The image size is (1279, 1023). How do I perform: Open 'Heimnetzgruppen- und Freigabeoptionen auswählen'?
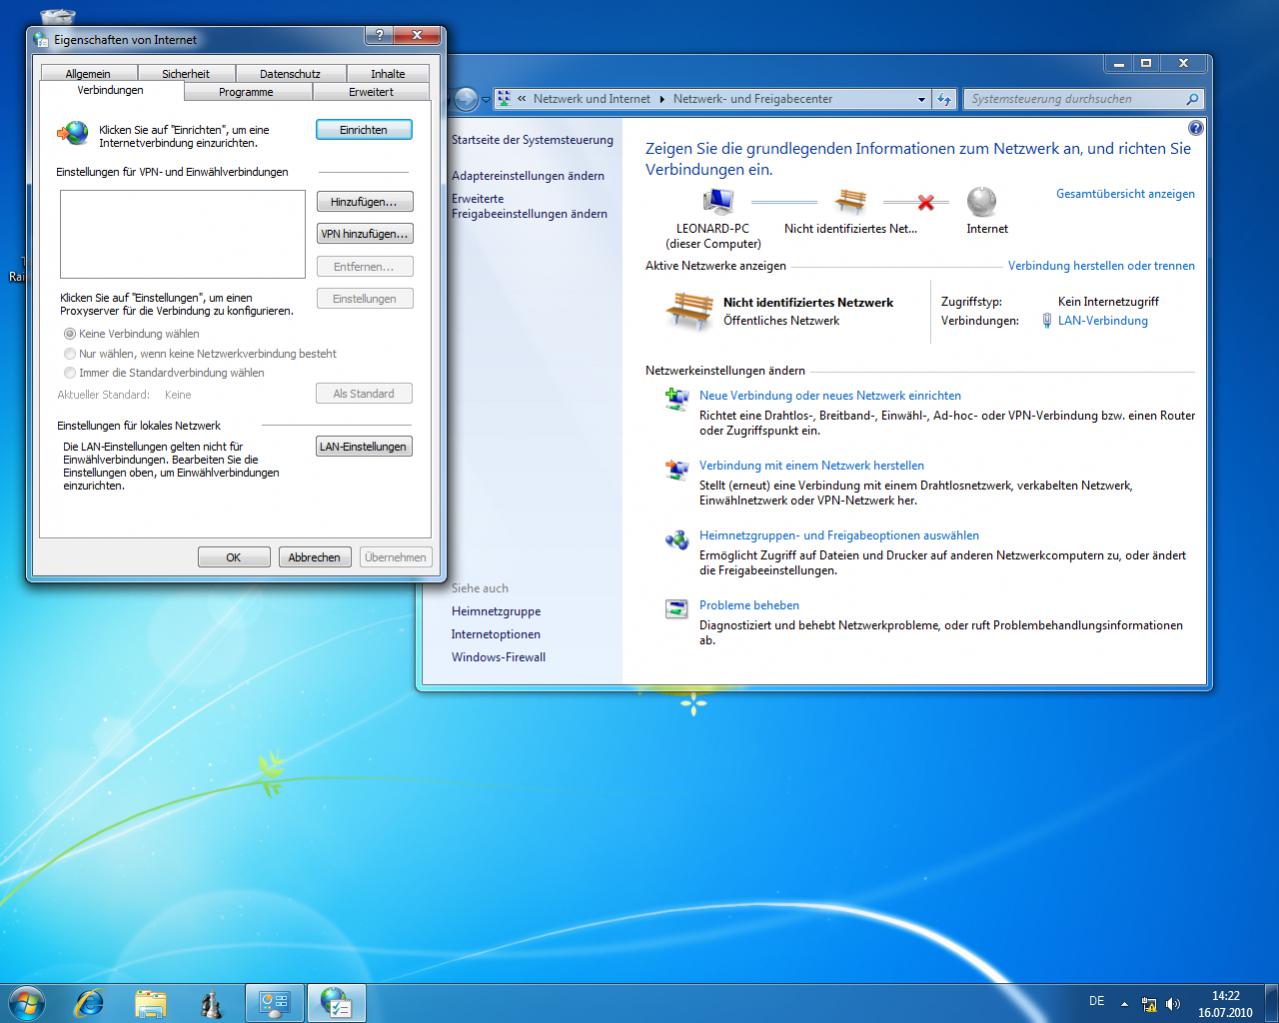tap(839, 536)
